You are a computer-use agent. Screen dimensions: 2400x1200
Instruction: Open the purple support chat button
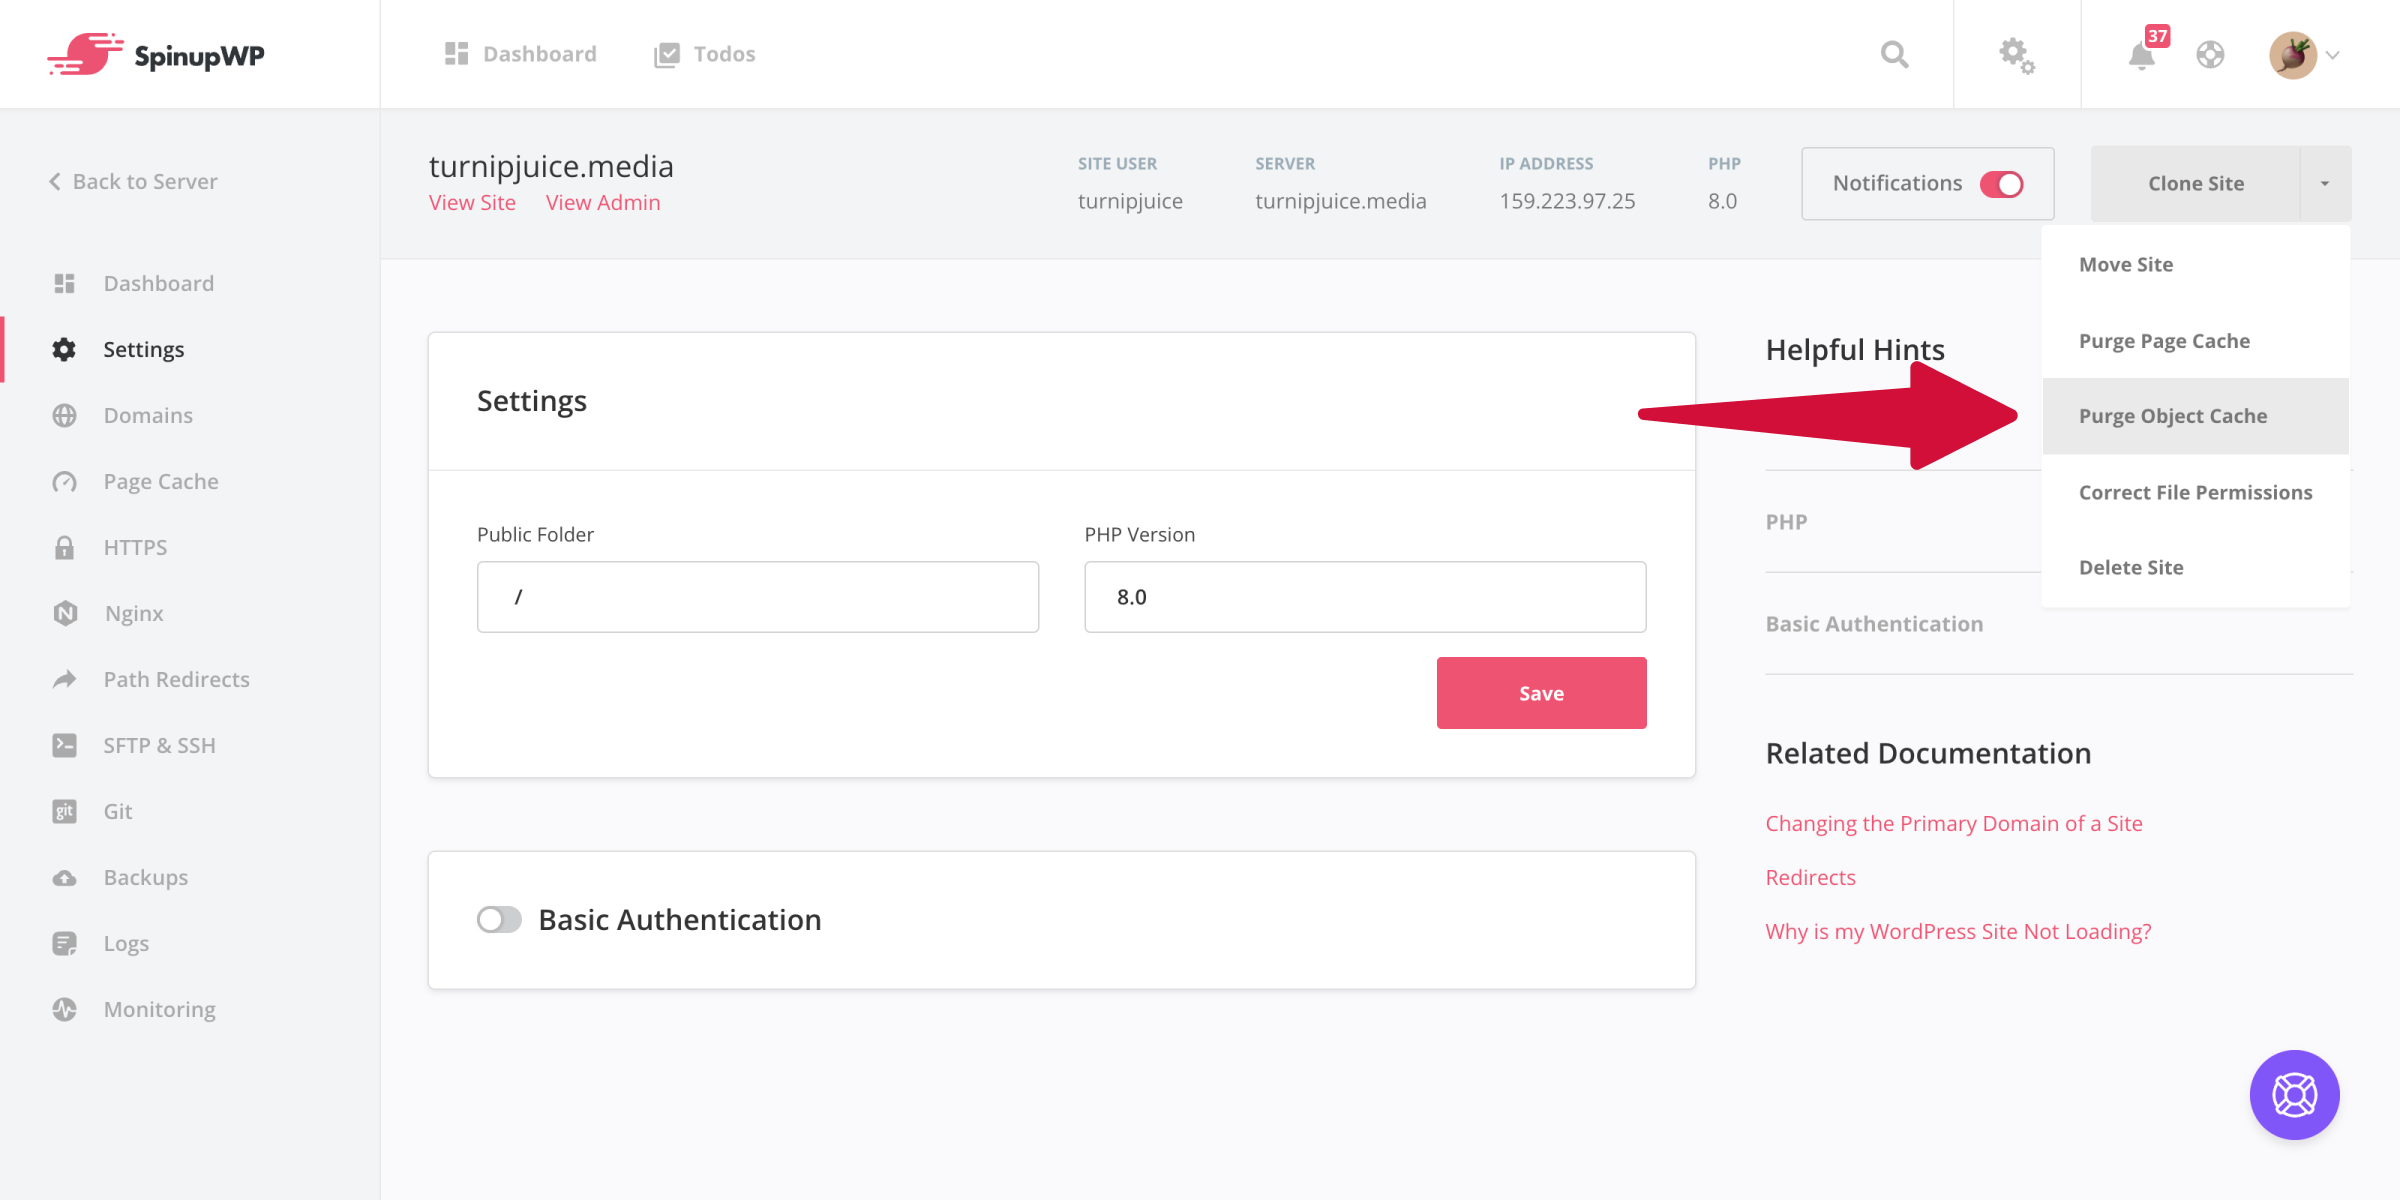(2294, 1095)
